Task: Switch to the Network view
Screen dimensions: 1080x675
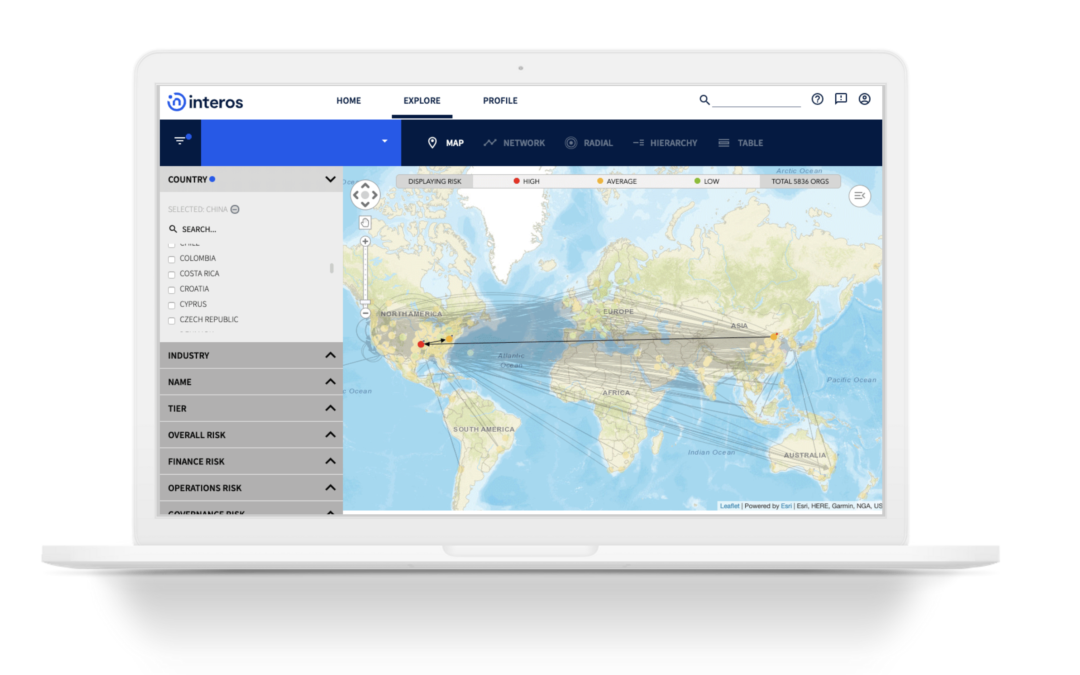Action: pyautogui.click(x=514, y=143)
